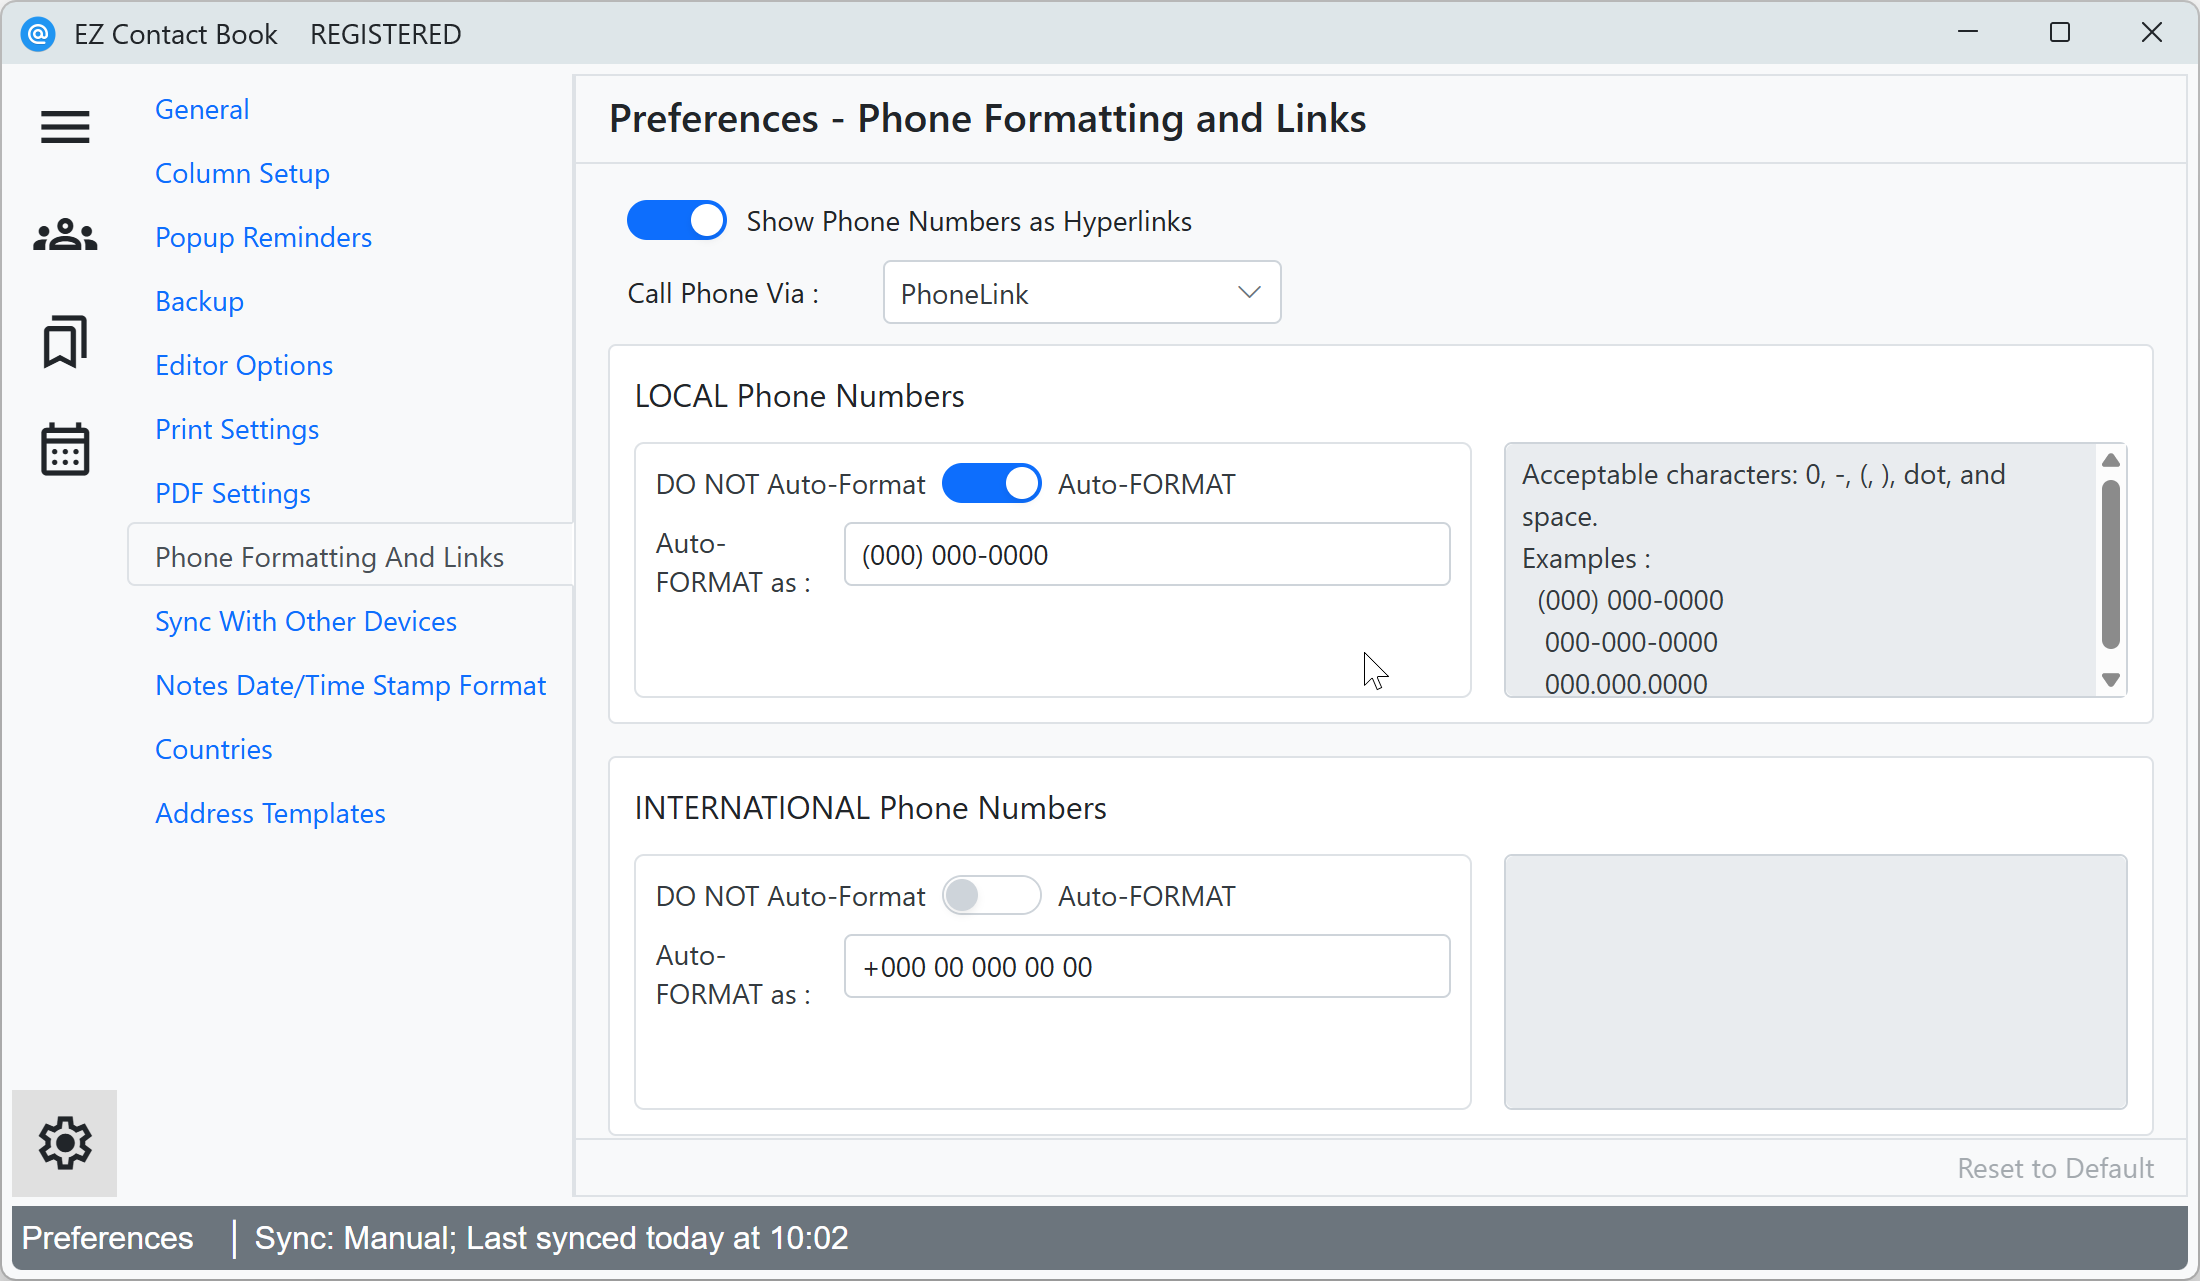Open the Address Templates settings
The width and height of the screenshot is (2200, 1281).
[x=270, y=812]
